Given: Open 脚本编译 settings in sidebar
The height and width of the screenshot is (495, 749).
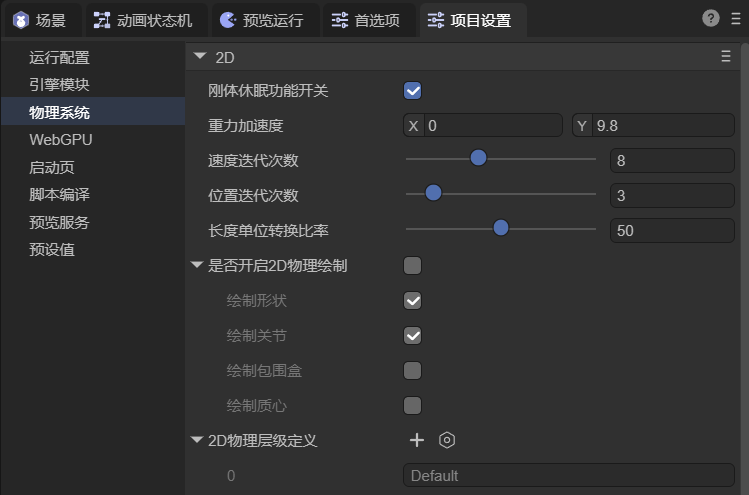Looking at the screenshot, I should (x=59, y=195).
